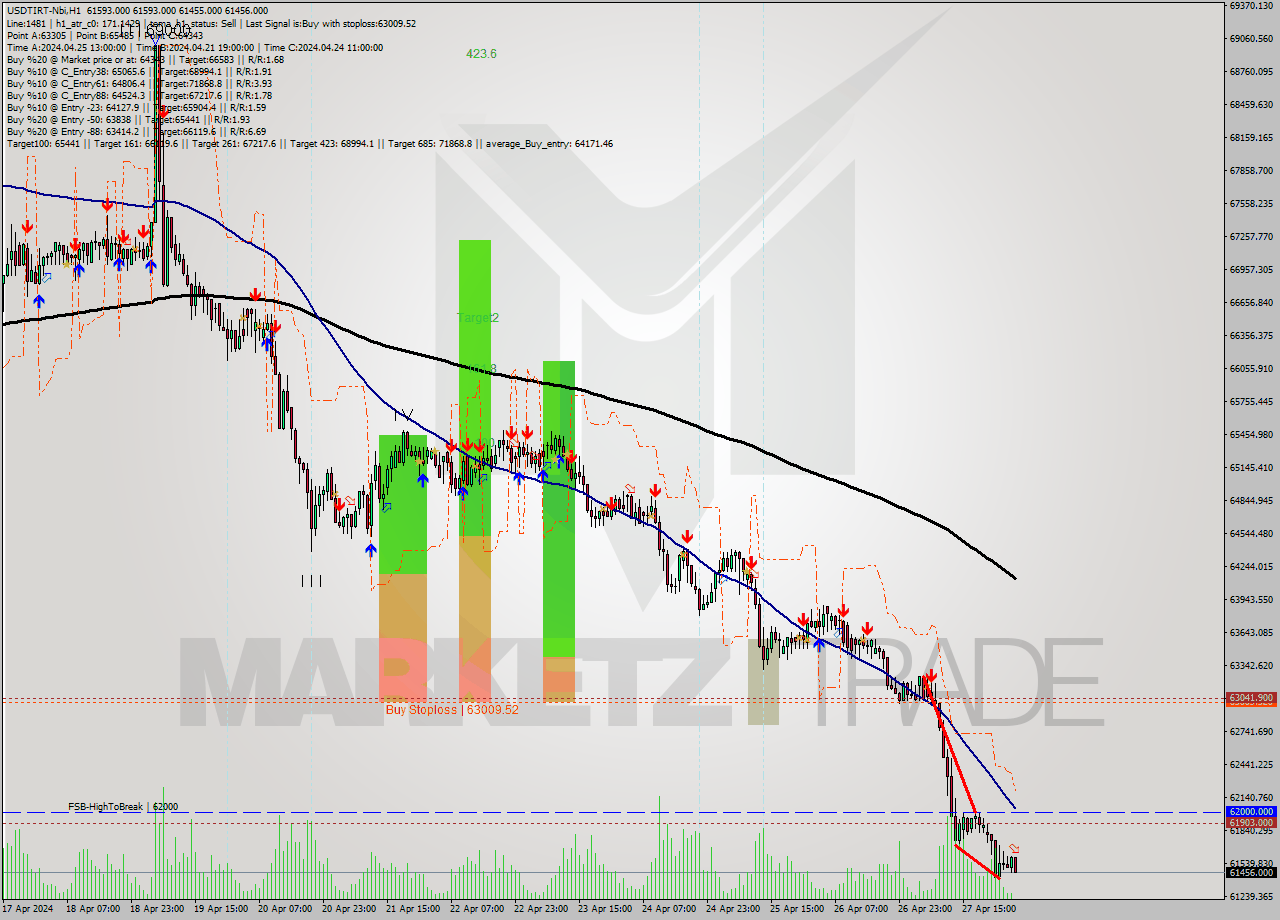
Task: Click the 67858.700 price axis label
Action: tap(1250, 170)
